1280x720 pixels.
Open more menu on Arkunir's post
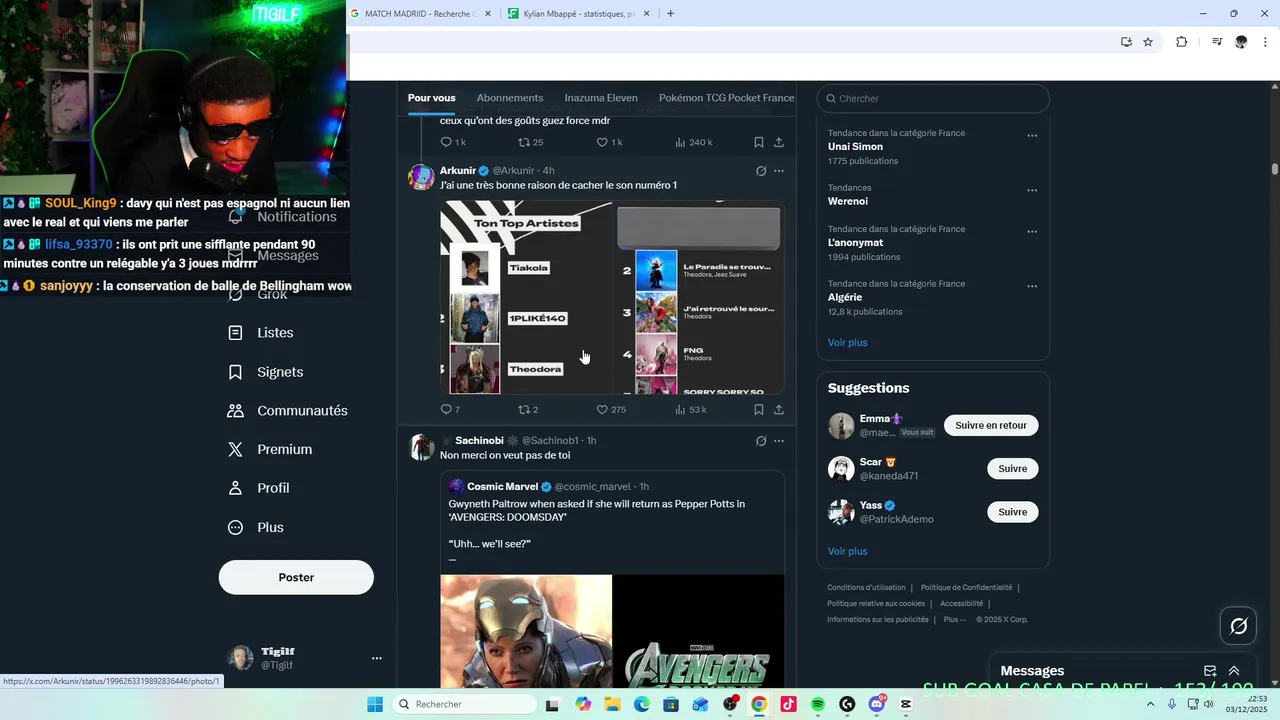(x=779, y=171)
